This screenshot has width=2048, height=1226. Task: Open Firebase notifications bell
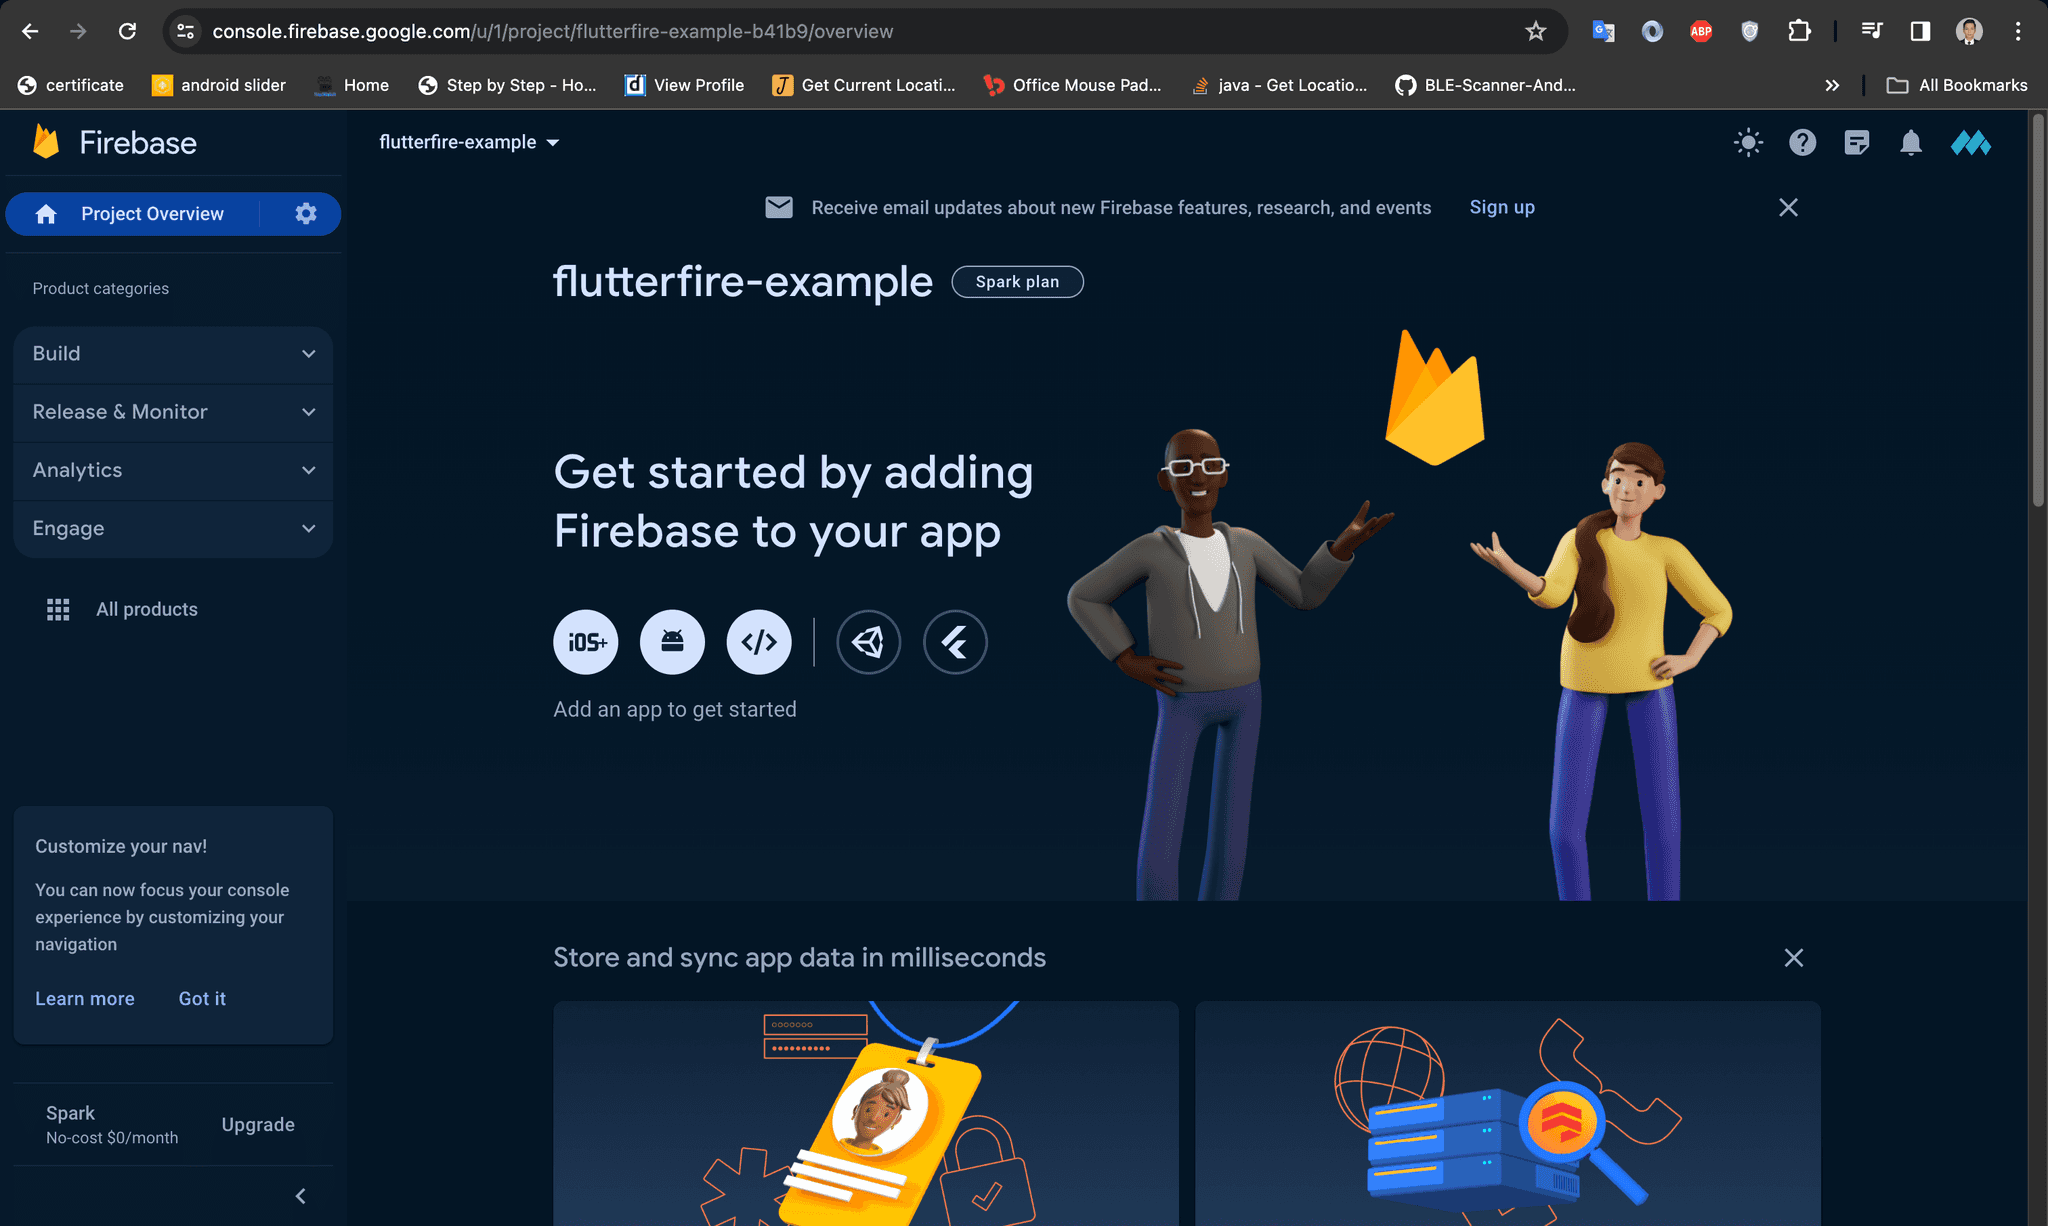pos(1911,143)
